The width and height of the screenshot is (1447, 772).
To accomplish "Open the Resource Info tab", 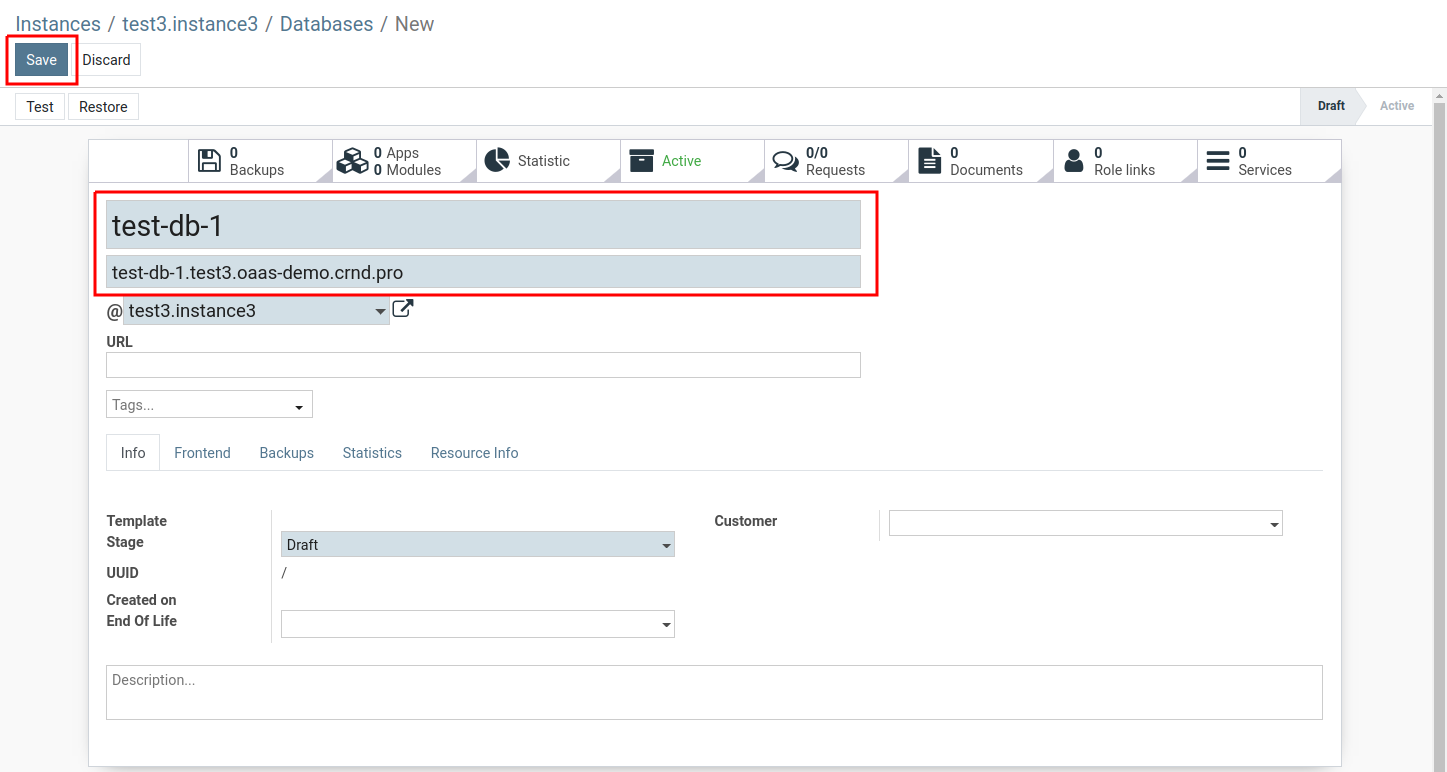I will [x=474, y=453].
